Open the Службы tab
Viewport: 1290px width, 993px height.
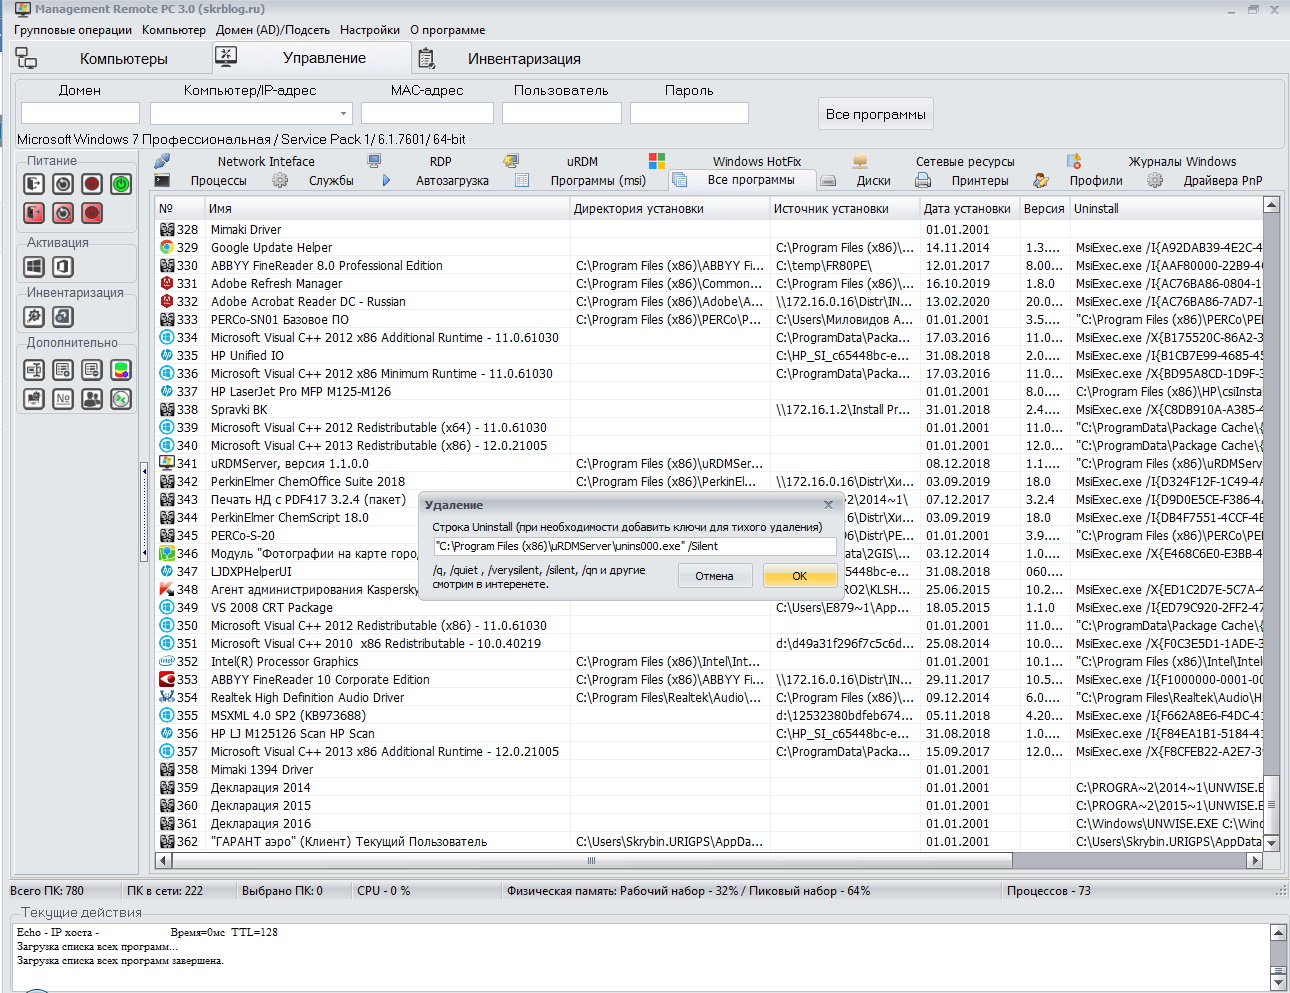(331, 181)
